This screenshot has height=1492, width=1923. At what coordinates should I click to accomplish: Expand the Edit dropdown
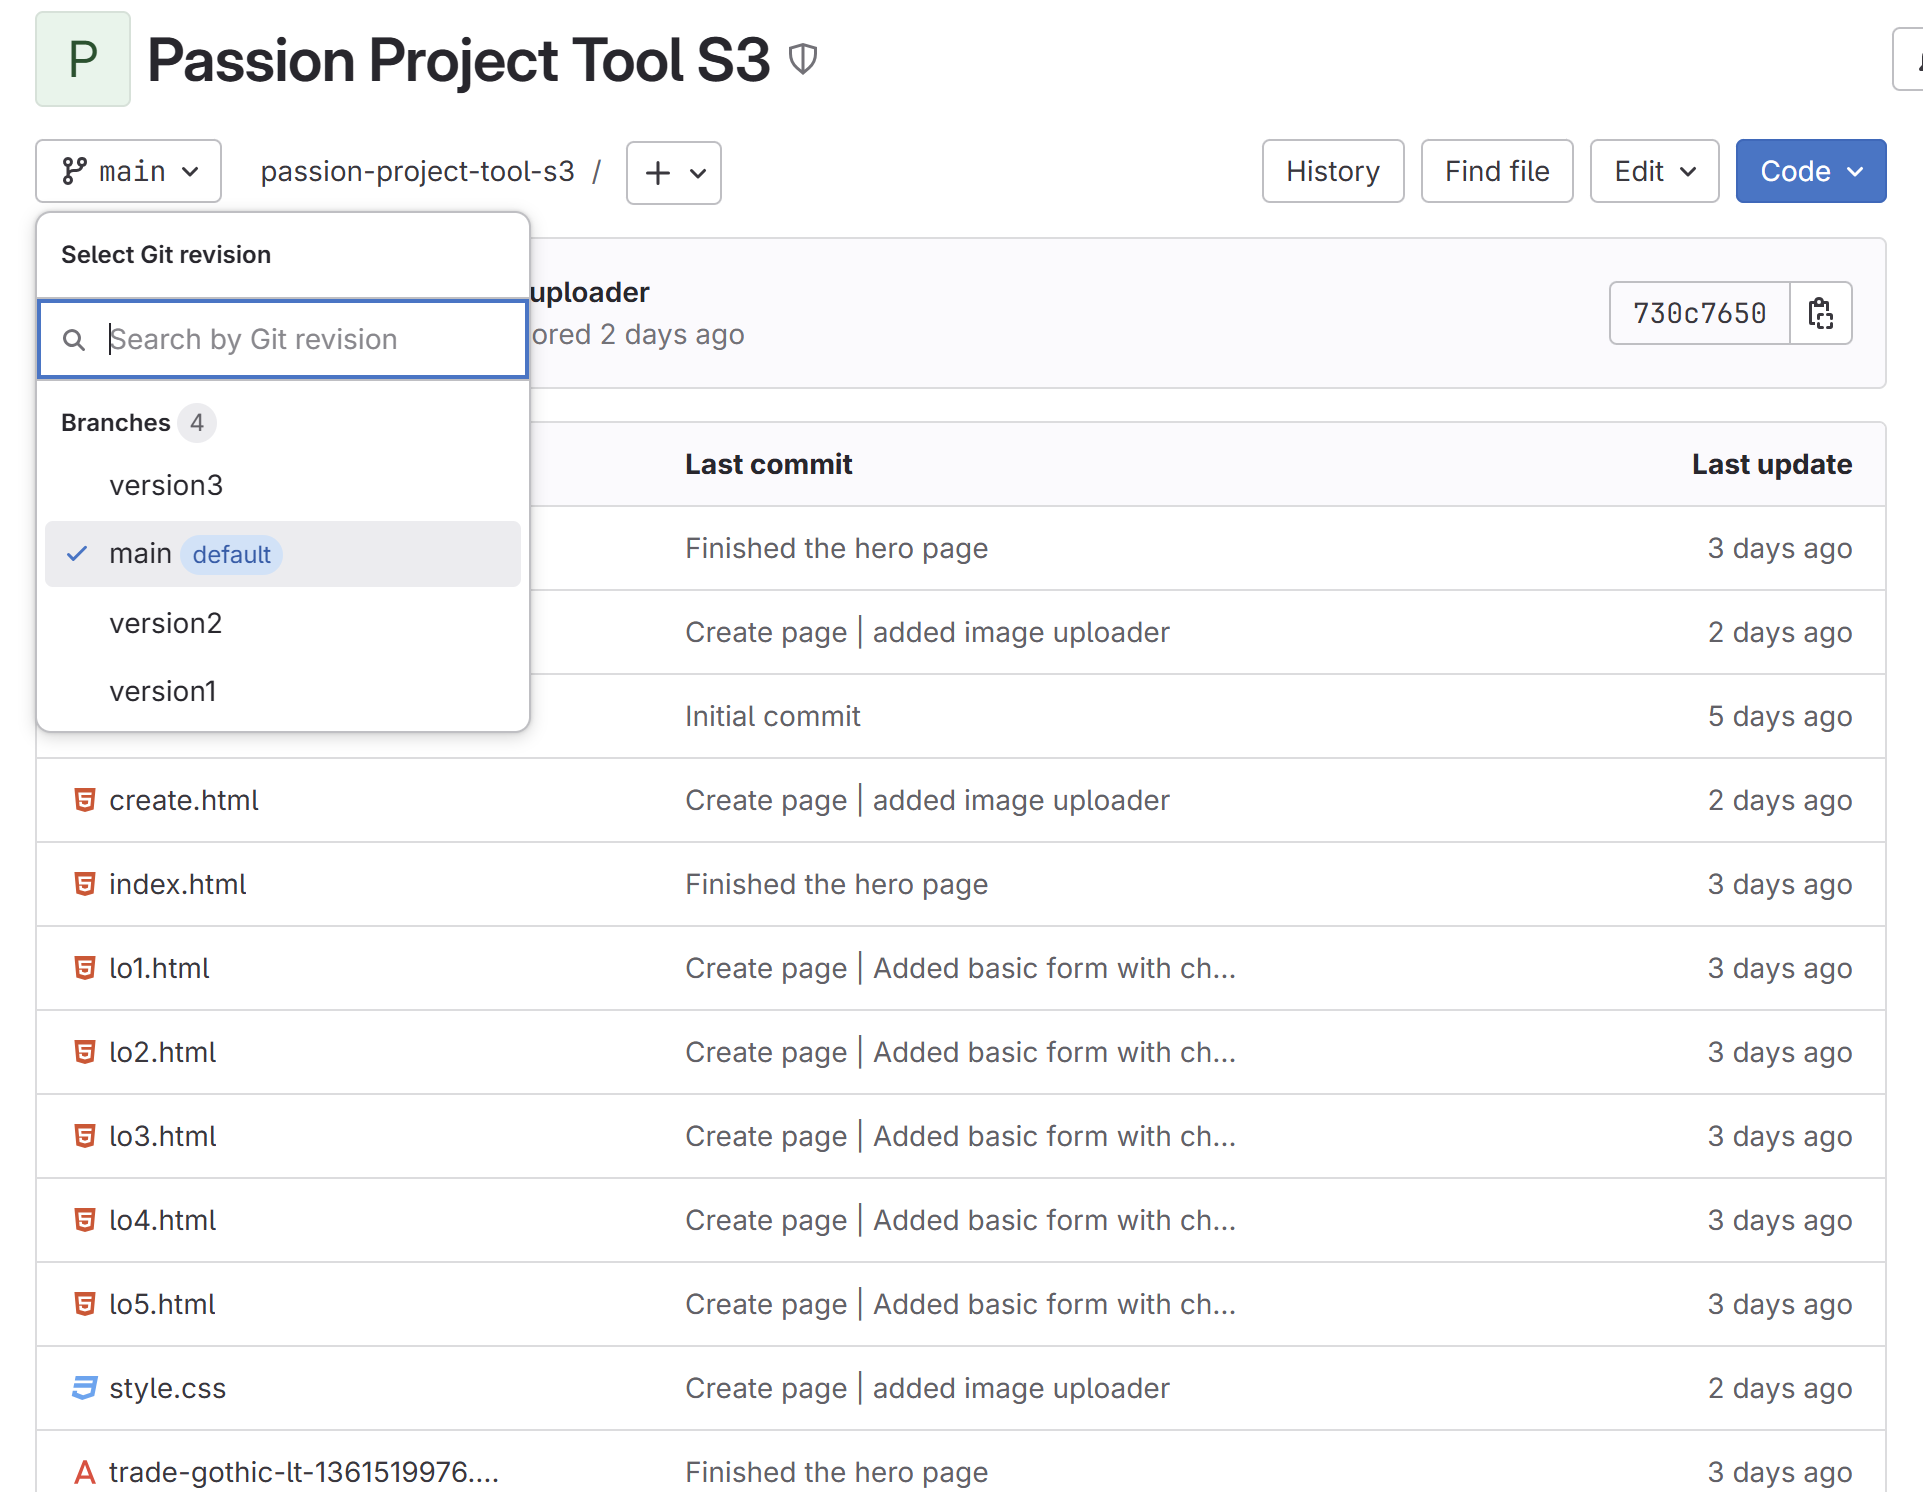pyautogui.click(x=1654, y=171)
